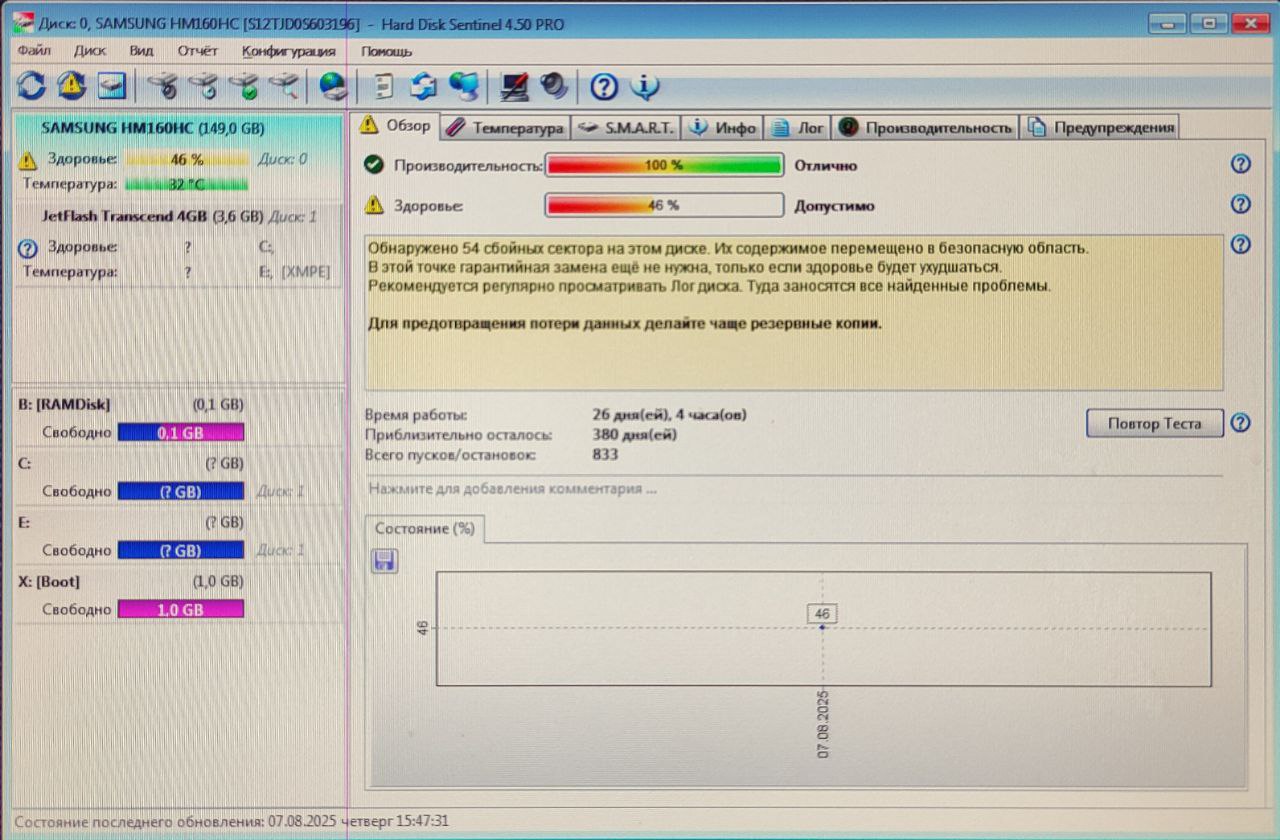Click the Здоровье 46 % bar in Обзор
The image size is (1280, 840).
pyautogui.click(x=664, y=205)
